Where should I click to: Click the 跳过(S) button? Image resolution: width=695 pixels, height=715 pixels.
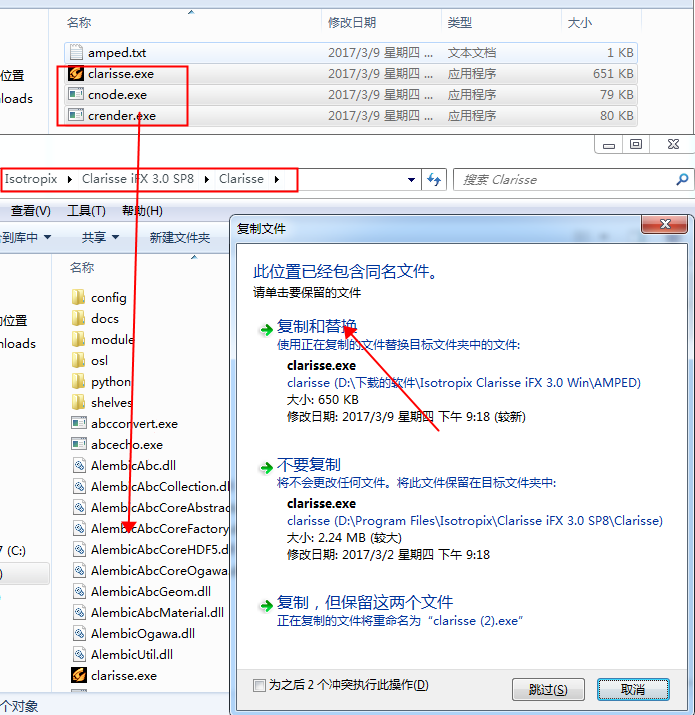point(548,689)
